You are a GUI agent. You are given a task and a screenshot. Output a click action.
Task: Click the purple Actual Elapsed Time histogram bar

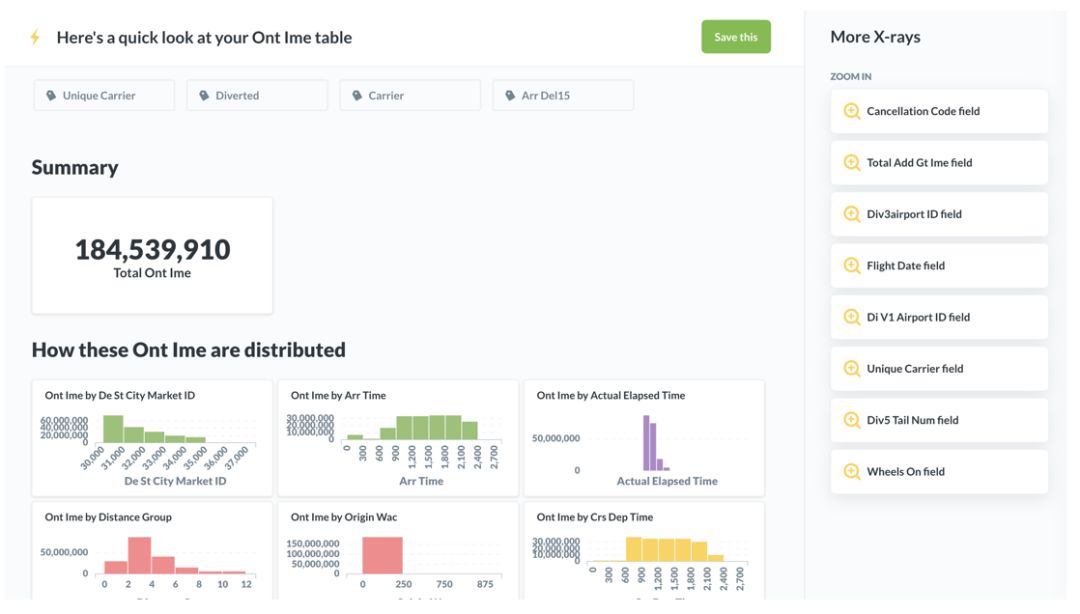(x=647, y=442)
